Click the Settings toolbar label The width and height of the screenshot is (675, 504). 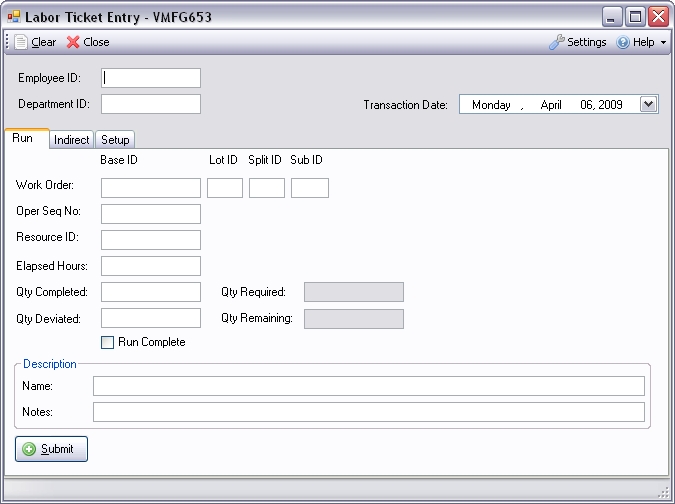click(586, 42)
